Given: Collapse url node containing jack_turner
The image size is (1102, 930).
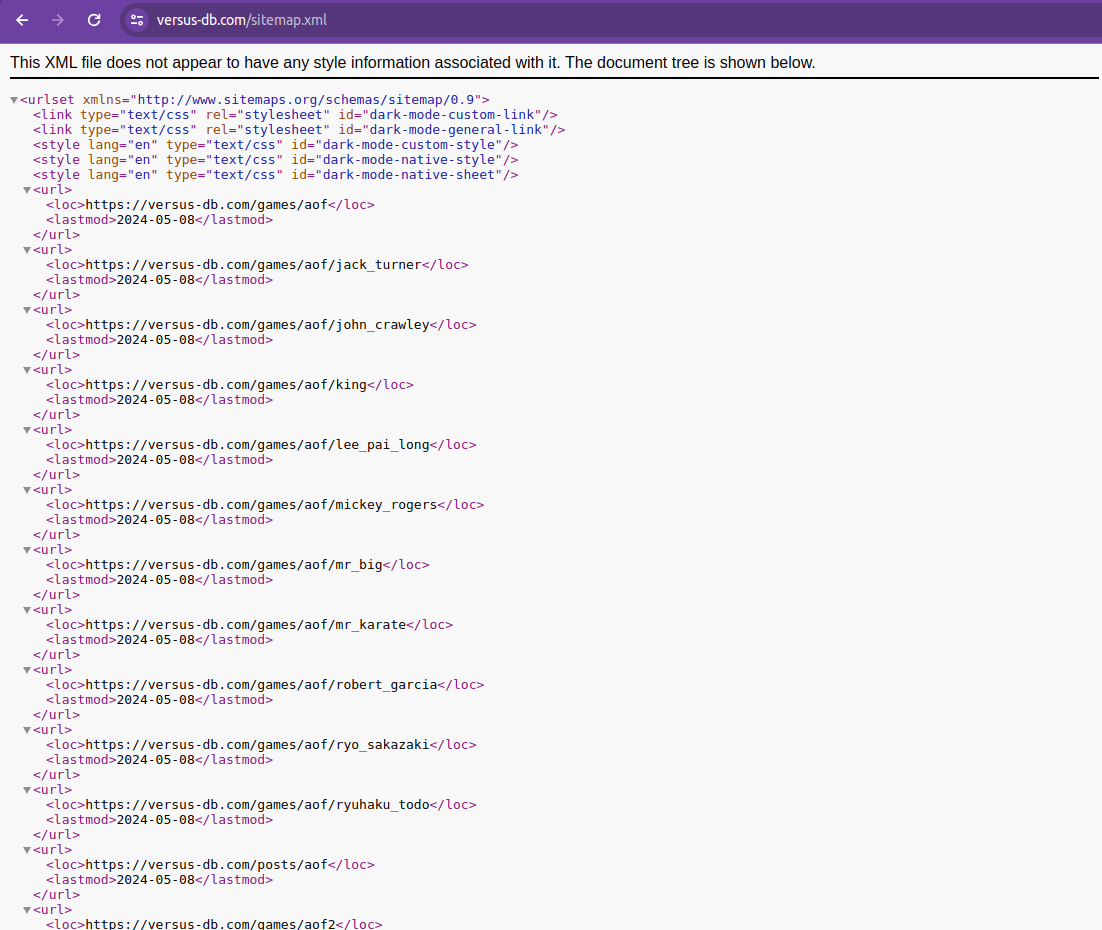Looking at the screenshot, I should pyautogui.click(x=27, y=250).
